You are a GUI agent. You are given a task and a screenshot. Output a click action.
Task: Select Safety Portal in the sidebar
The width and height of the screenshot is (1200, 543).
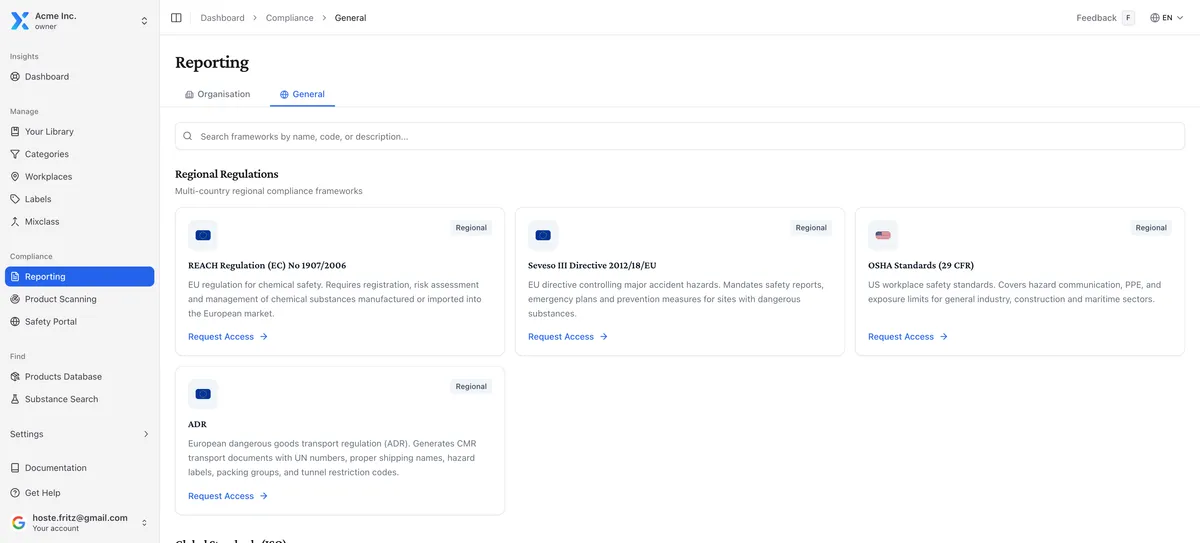pyautogui.click(x=80, y=322)
